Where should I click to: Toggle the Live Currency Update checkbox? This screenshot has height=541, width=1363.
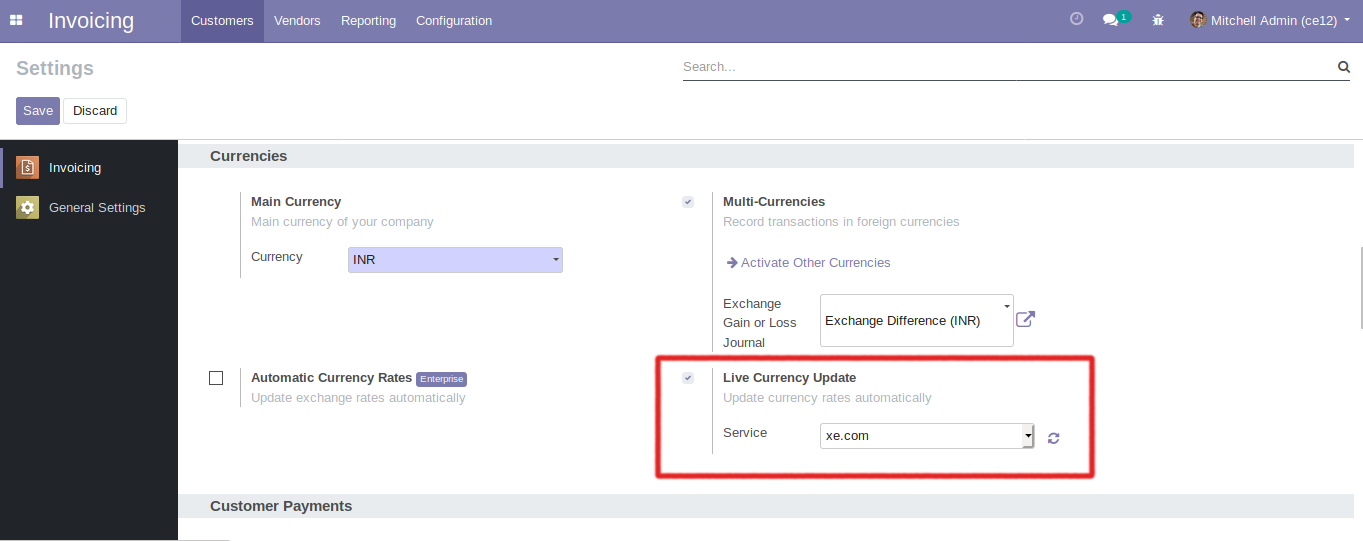[x=688, y=378]
